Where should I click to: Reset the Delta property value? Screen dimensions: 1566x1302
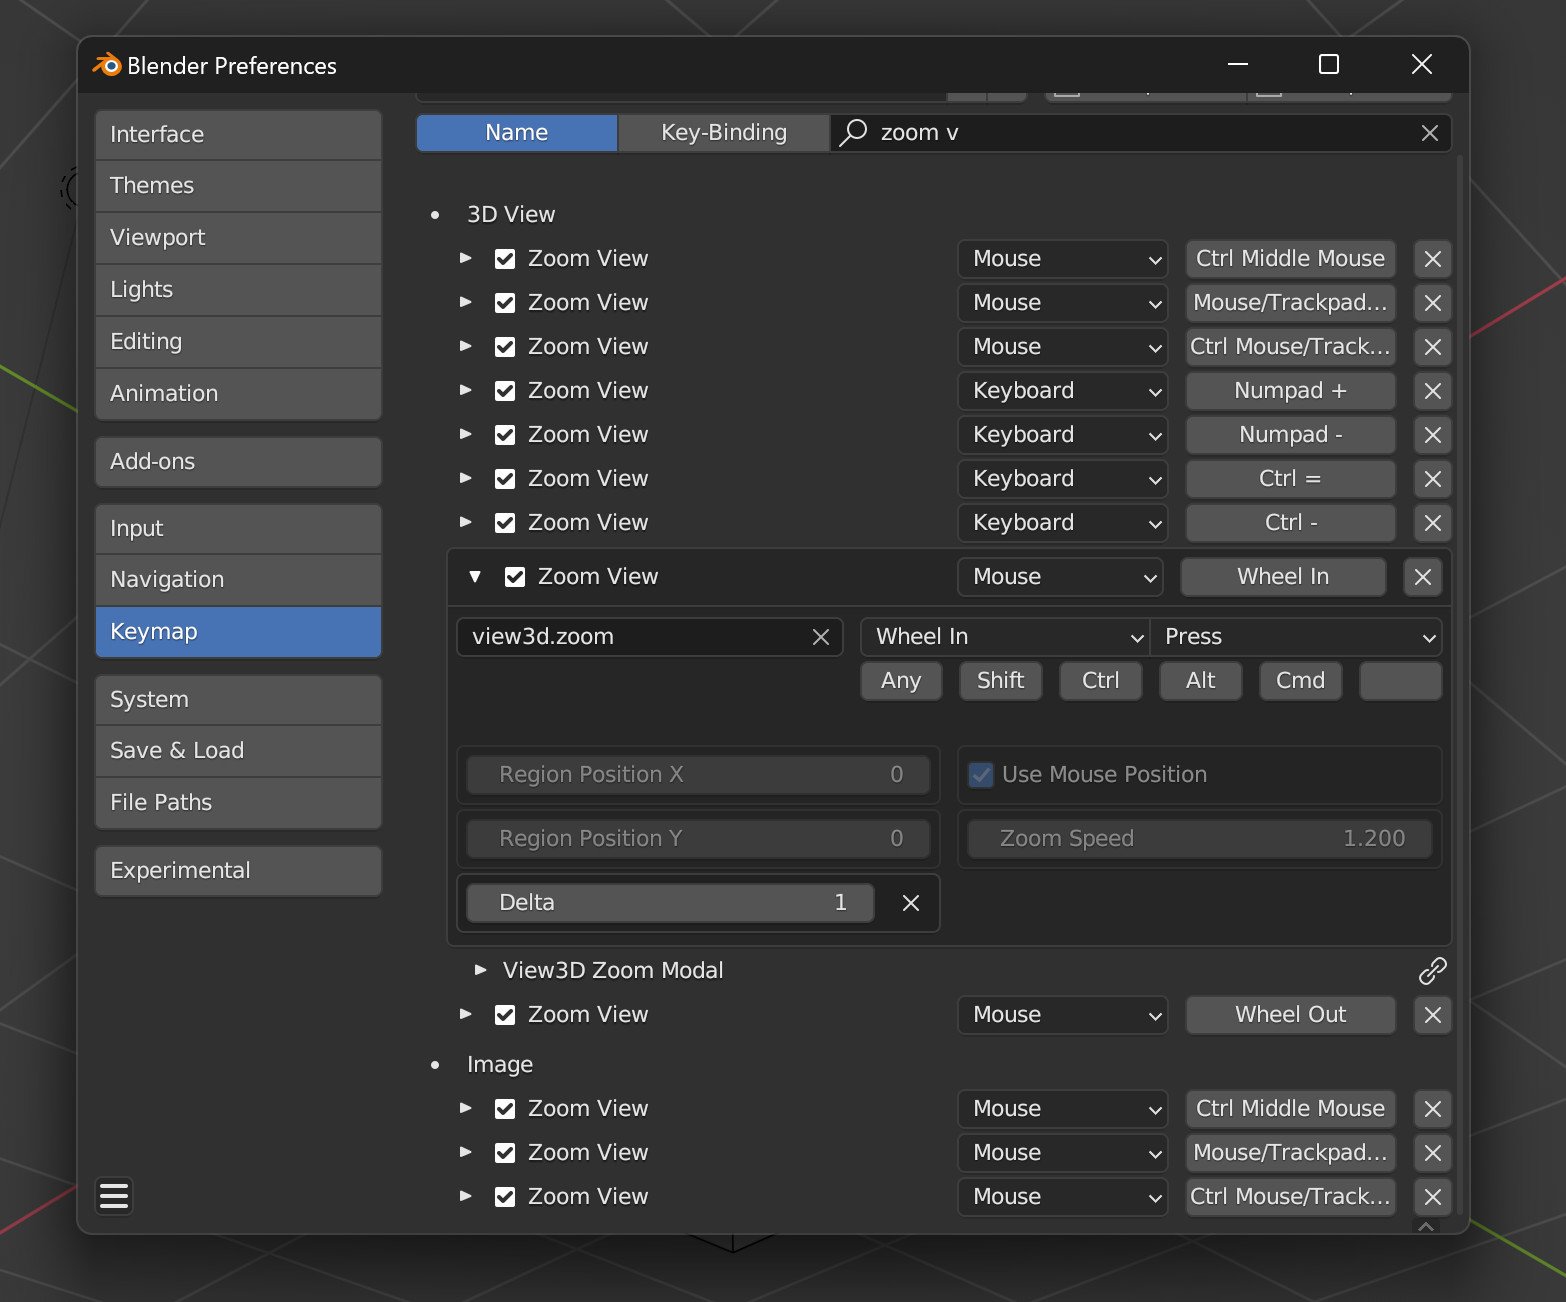coord(910,903)
